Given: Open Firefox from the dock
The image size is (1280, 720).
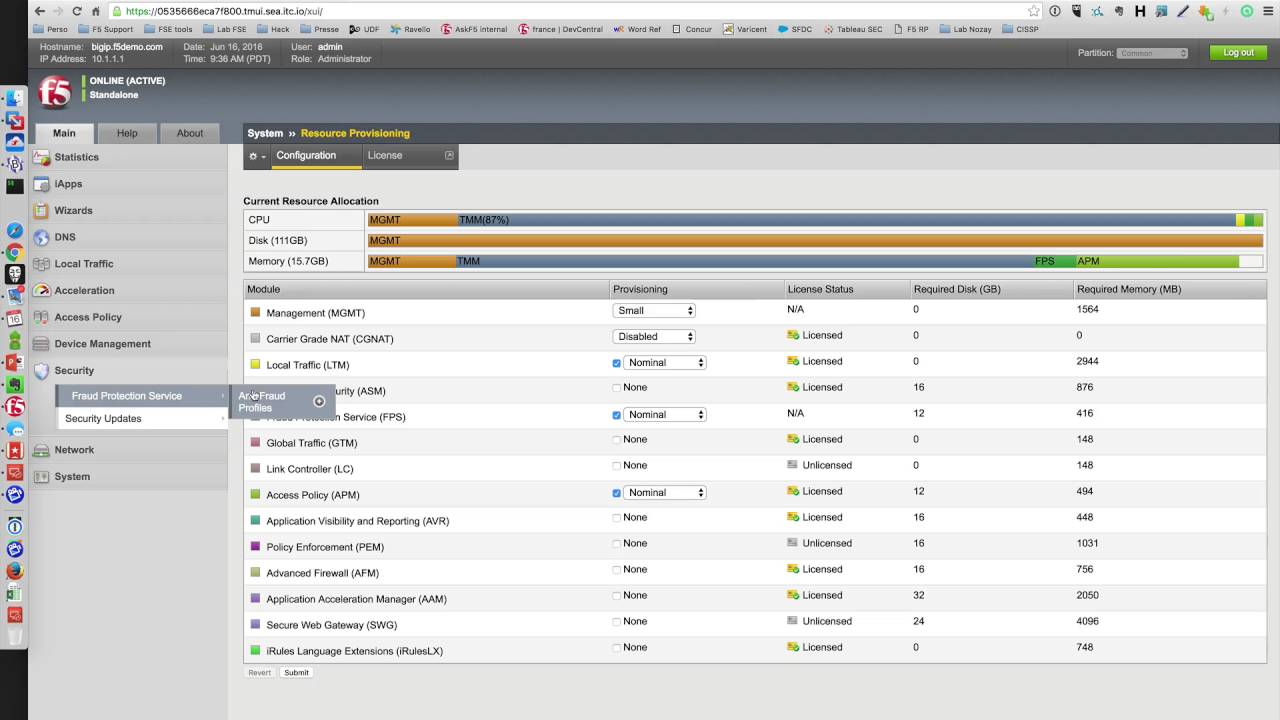Looking at the screenshot, I should click(15, 571).
